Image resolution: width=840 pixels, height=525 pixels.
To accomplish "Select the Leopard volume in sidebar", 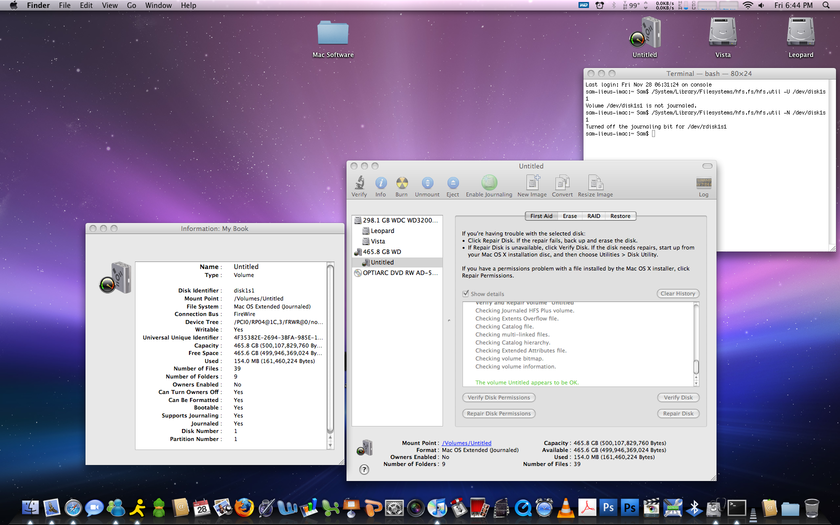I will [382, 231].
